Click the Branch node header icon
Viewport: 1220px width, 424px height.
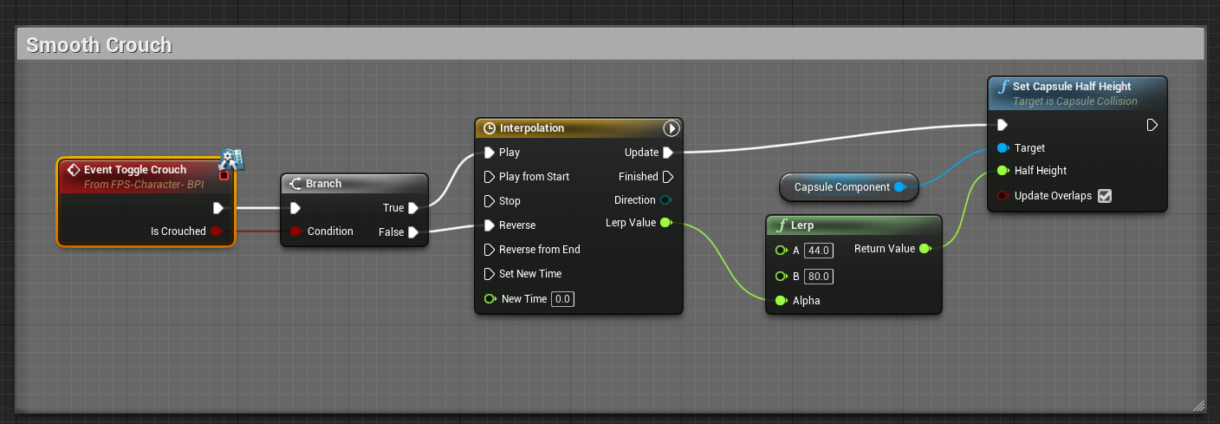[x=295, y=184]
